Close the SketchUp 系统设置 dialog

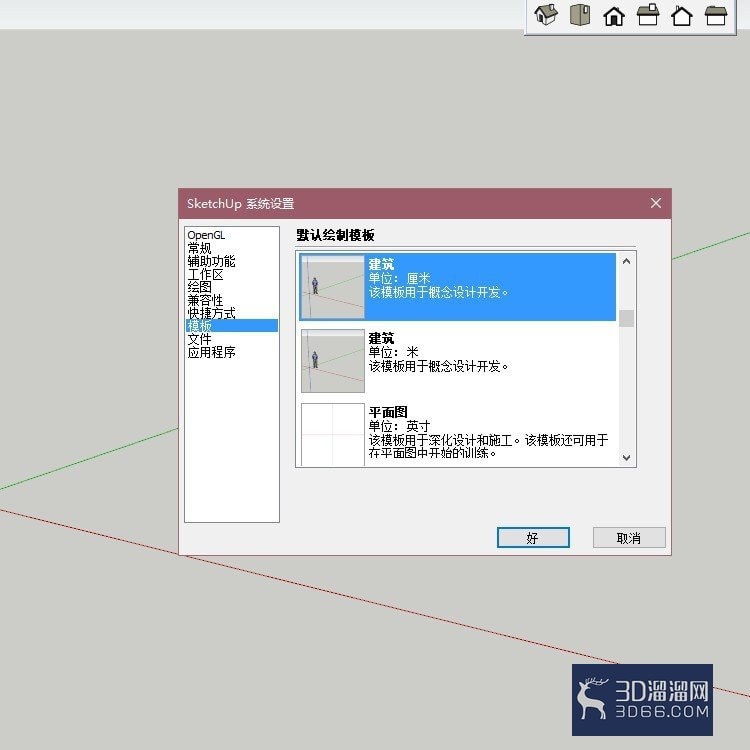656,203
